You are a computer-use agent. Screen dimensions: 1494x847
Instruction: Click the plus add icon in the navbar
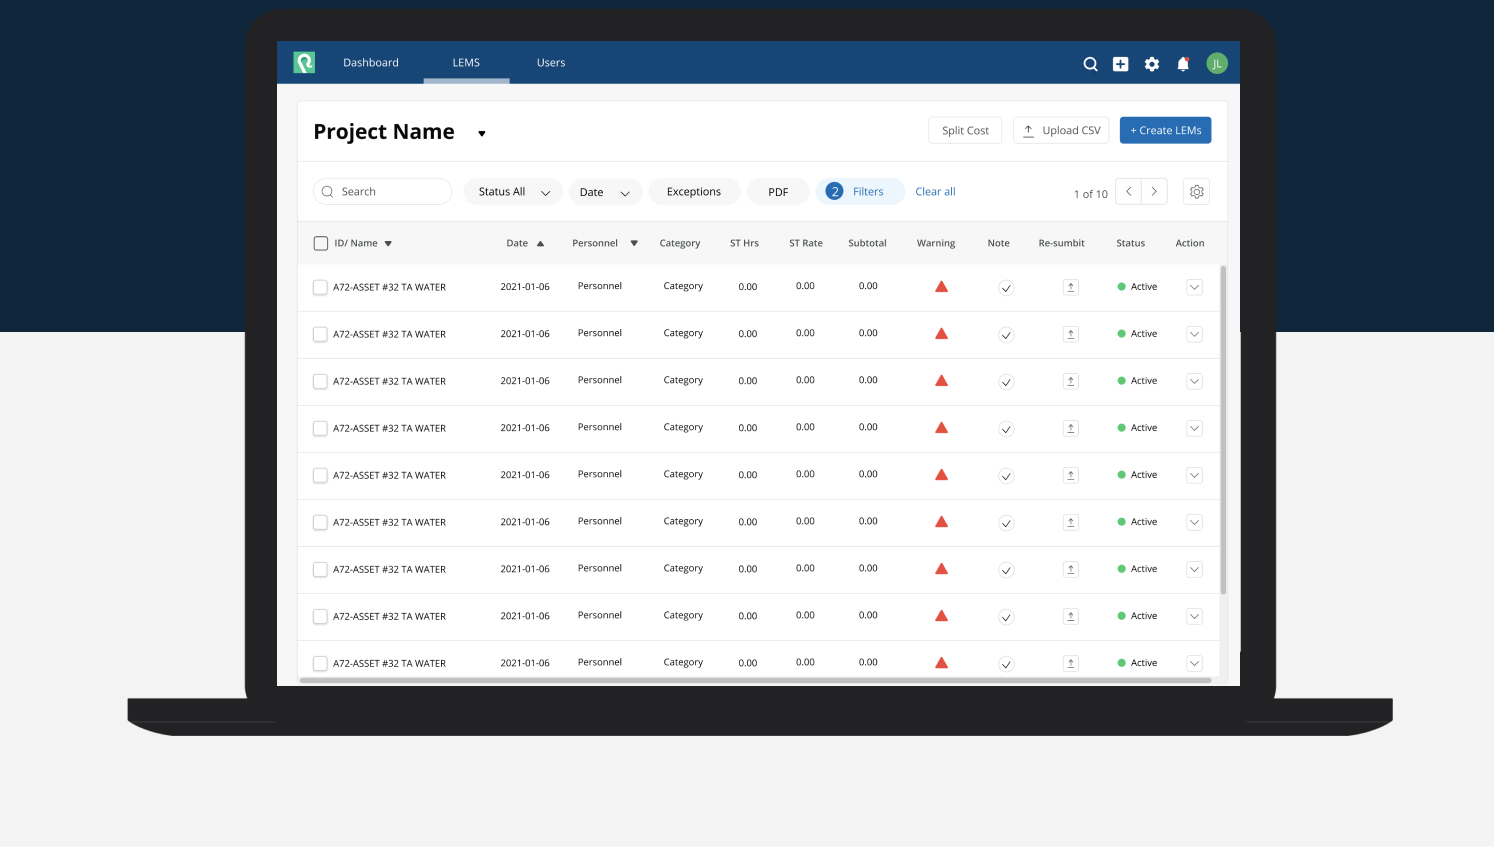point(1121,64)
